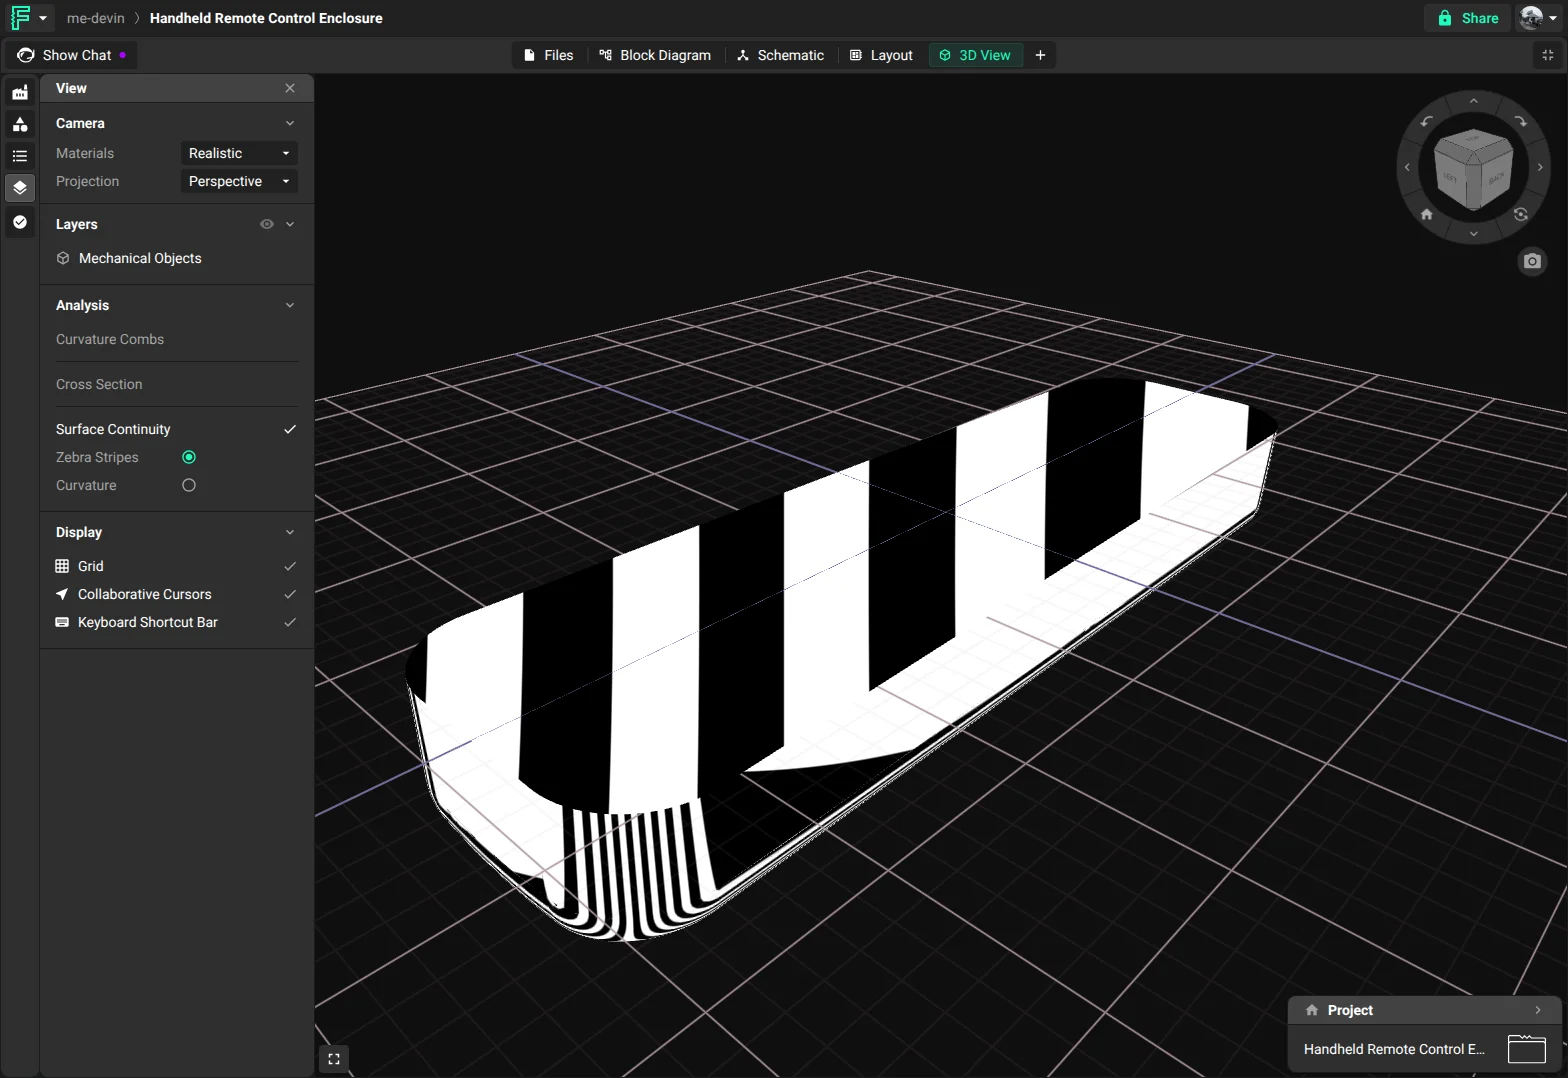1568x1078 pixels.
Task: Open the Flux logo main menu
Action: (28, 18)
